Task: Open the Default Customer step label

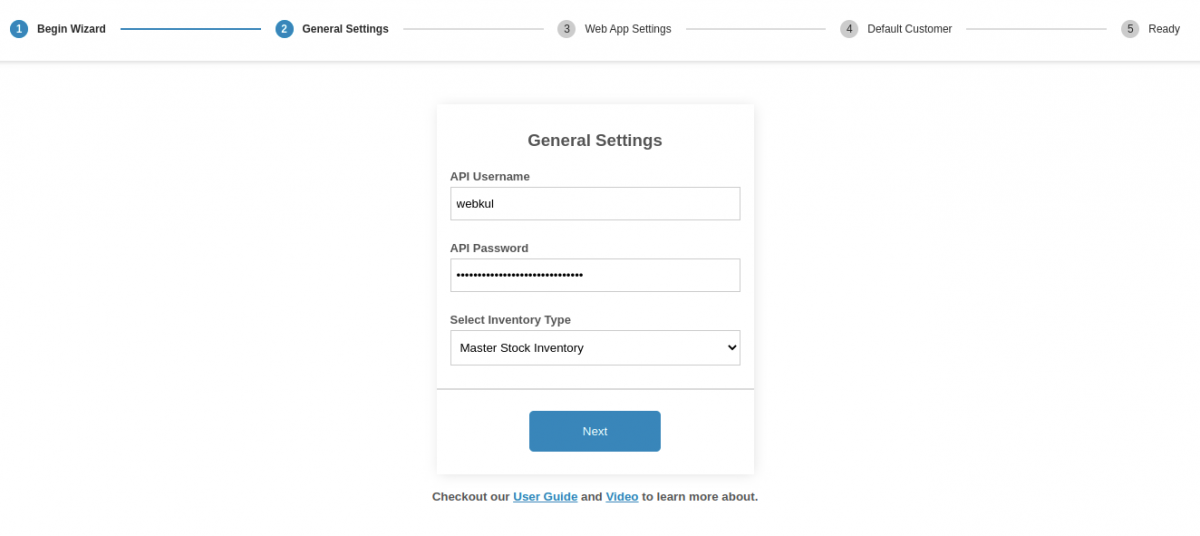Action: tap(909, 29)
